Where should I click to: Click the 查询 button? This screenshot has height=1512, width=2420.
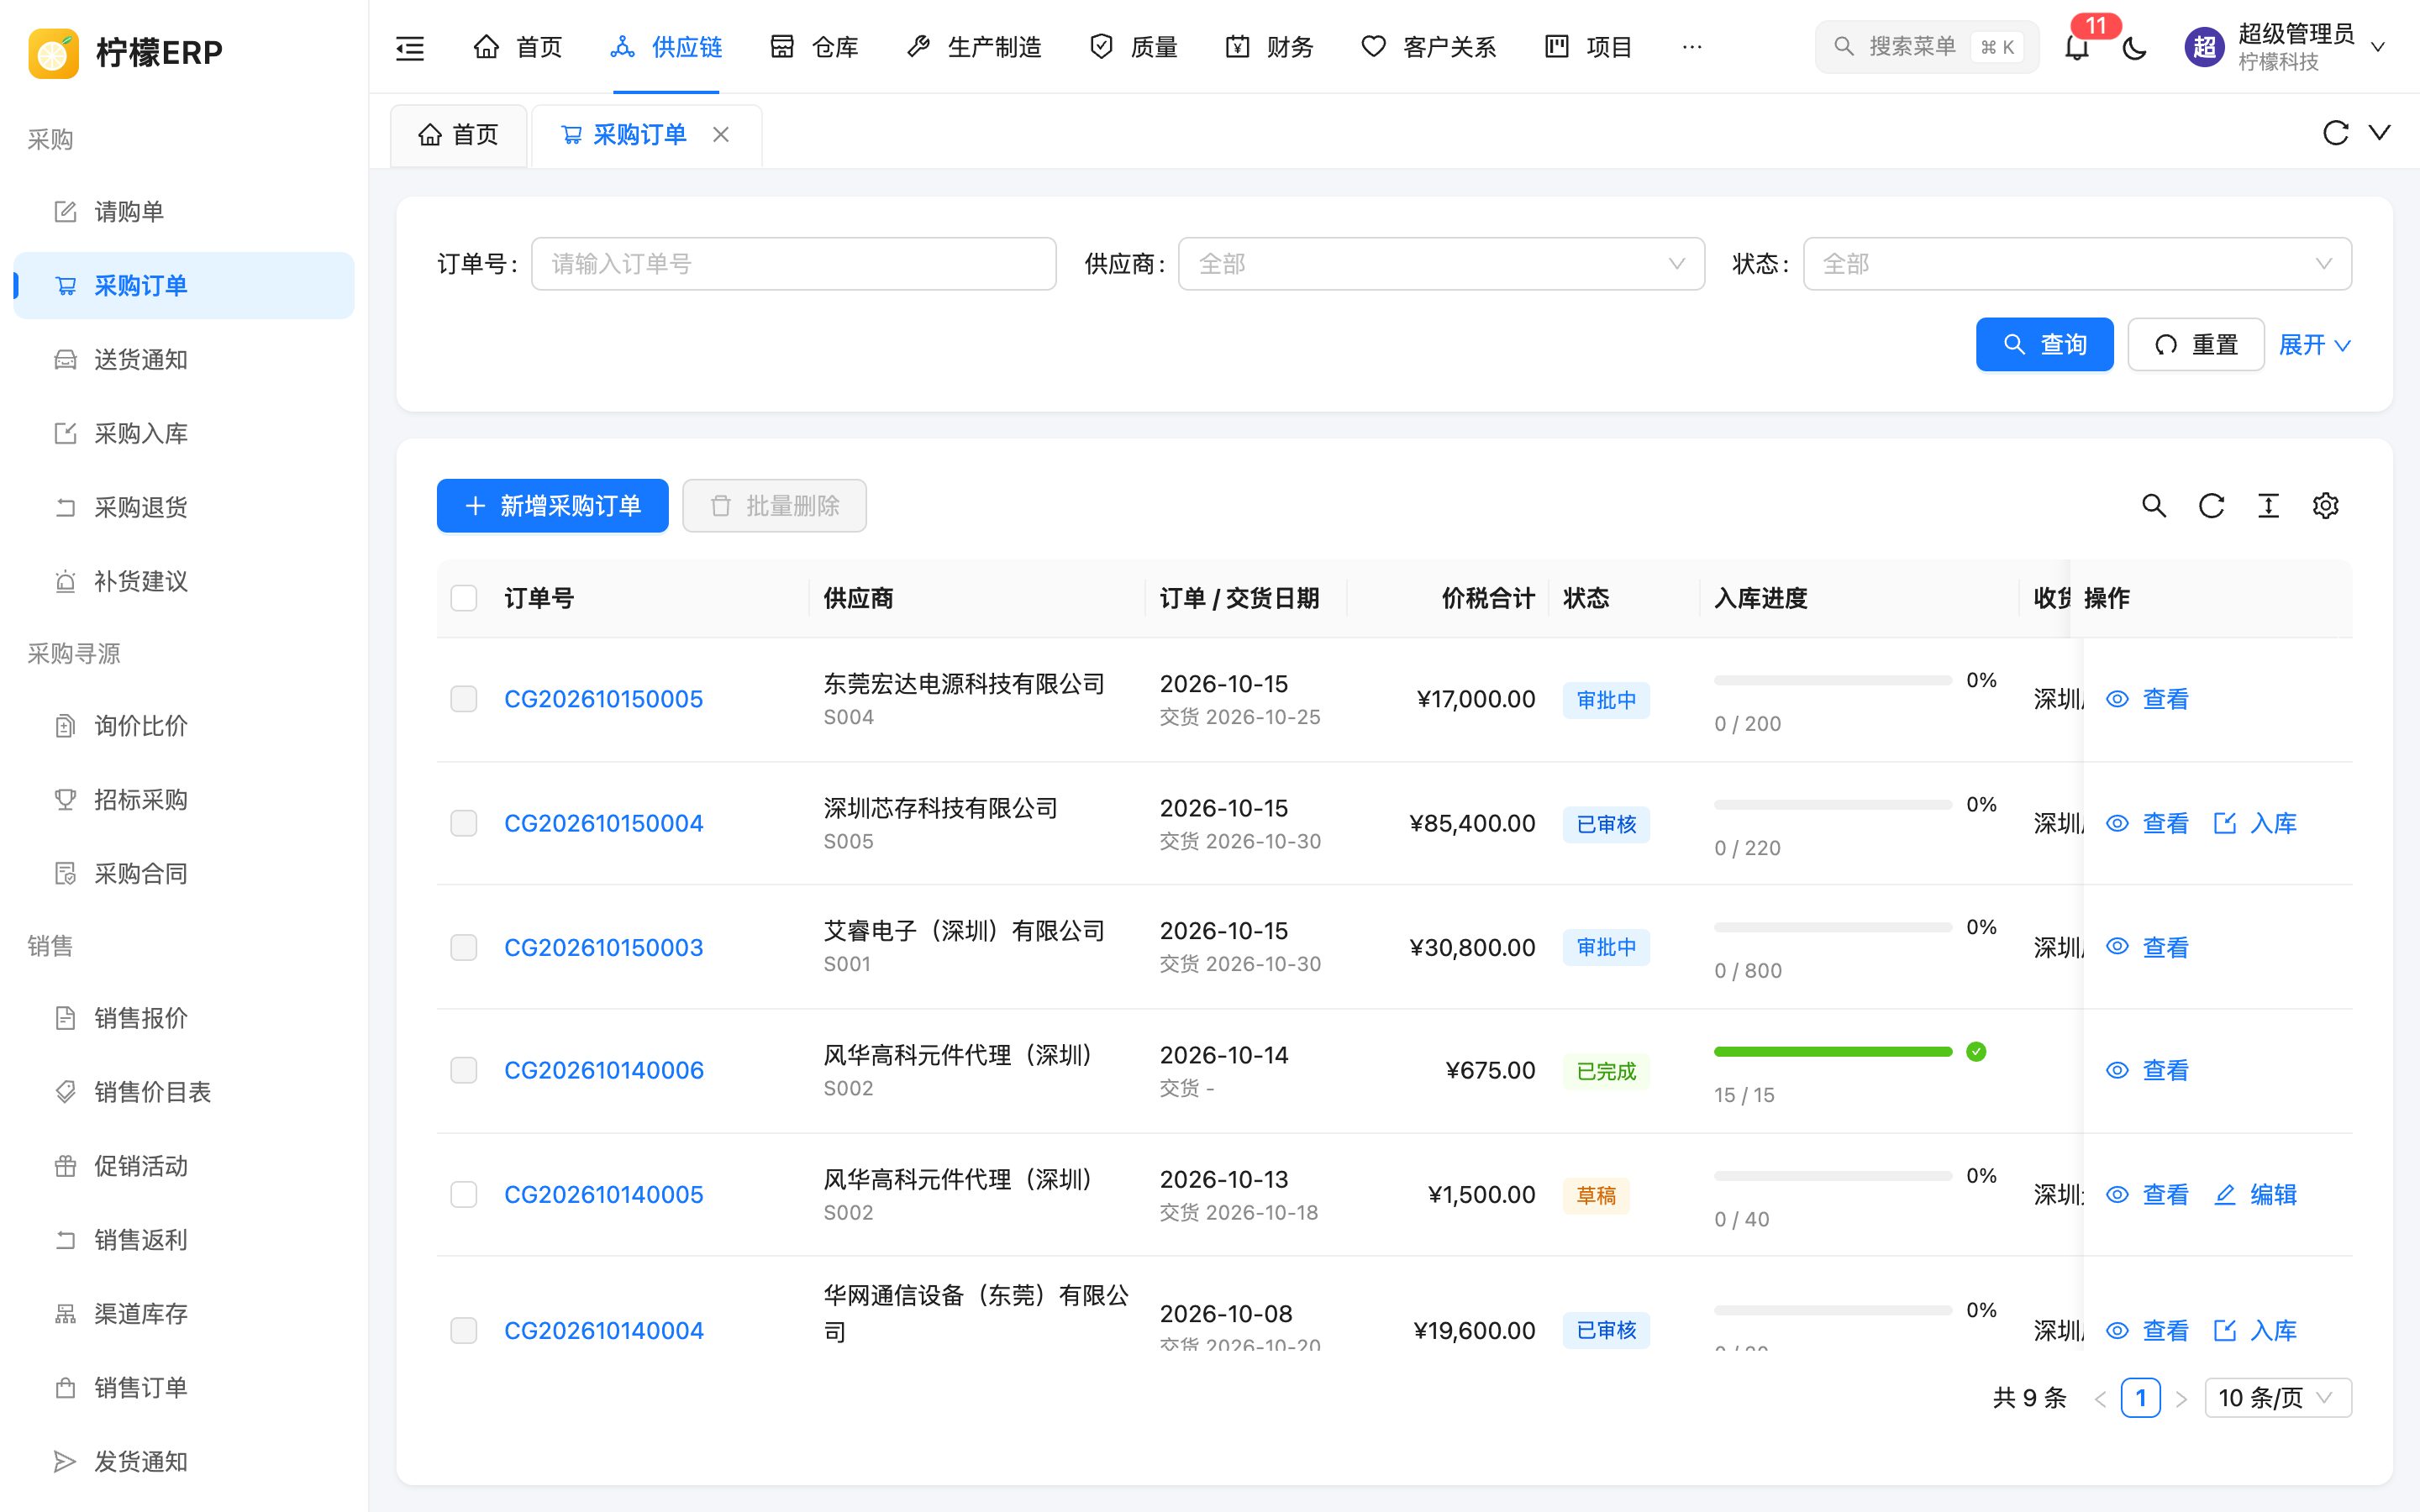coord(2045,345)
